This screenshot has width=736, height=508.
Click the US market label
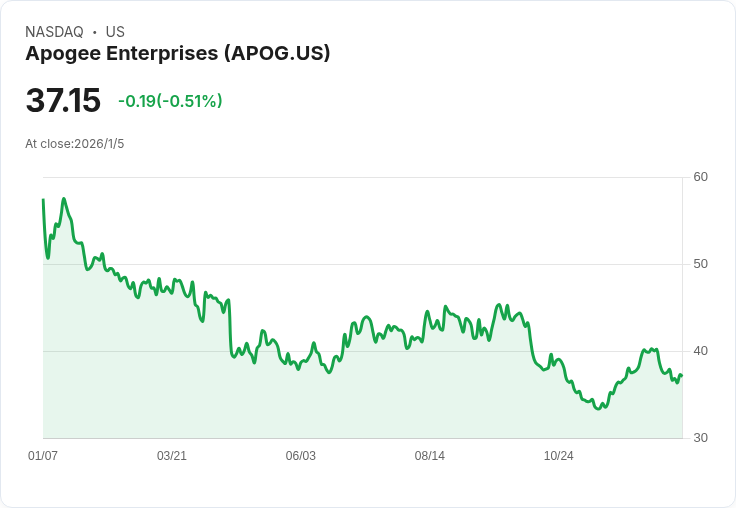[x=115, y=32]
